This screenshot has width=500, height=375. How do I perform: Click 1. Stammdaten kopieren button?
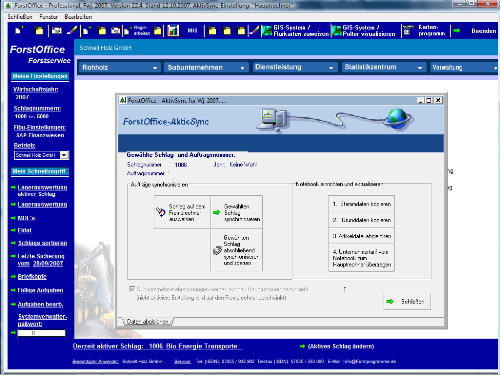pyautogui.click(x=362, y=204)
